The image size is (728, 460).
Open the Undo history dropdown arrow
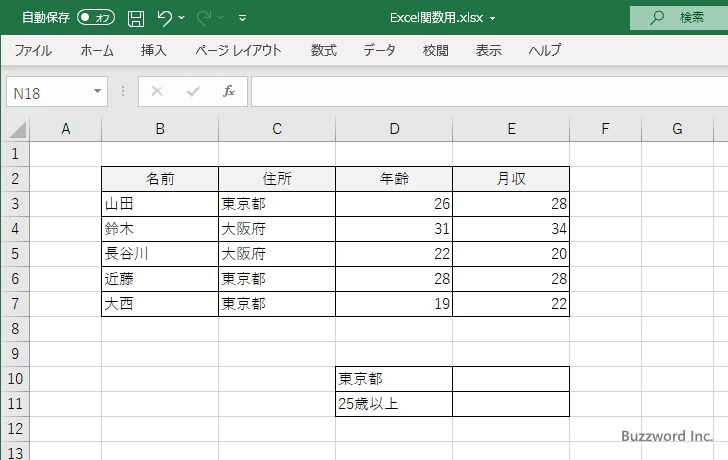pyautogui.click(x=182, y=18)
